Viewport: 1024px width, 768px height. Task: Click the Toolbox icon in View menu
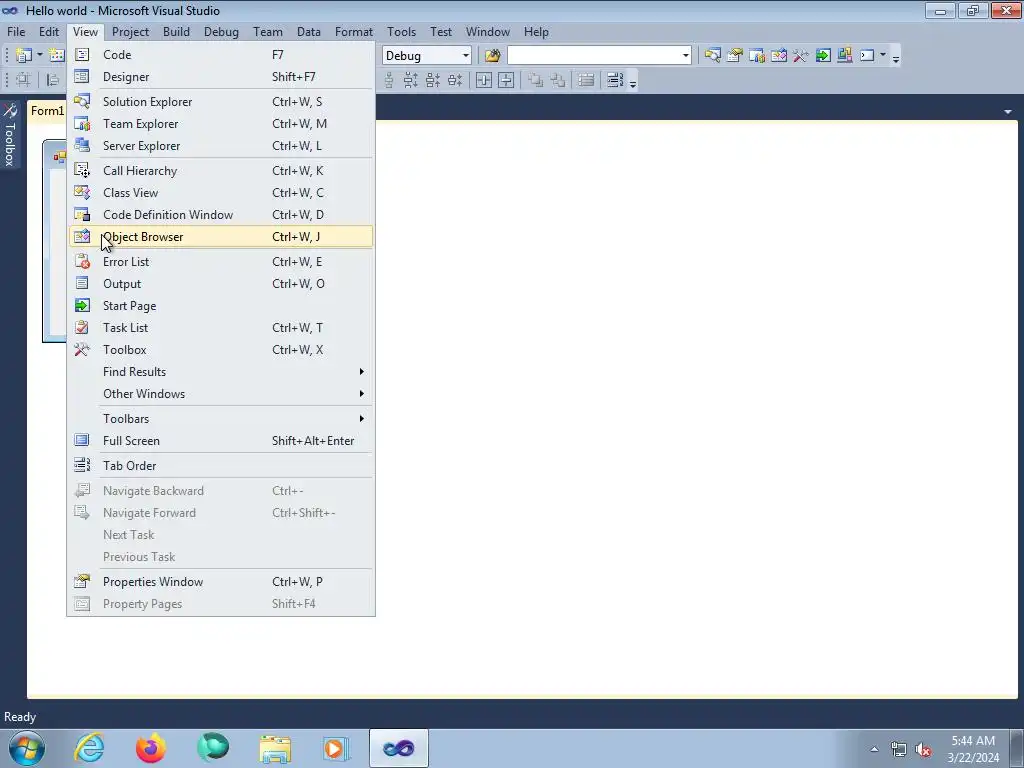[x=82, y=350]
